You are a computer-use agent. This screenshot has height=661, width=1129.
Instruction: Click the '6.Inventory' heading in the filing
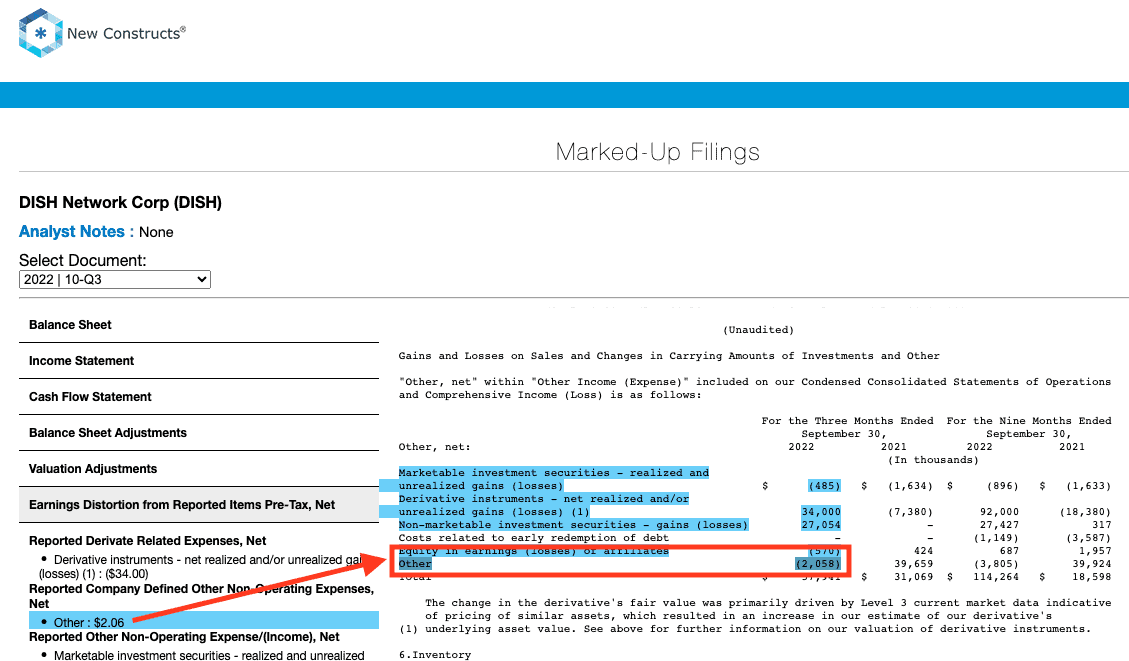click(x=435, y=655)
